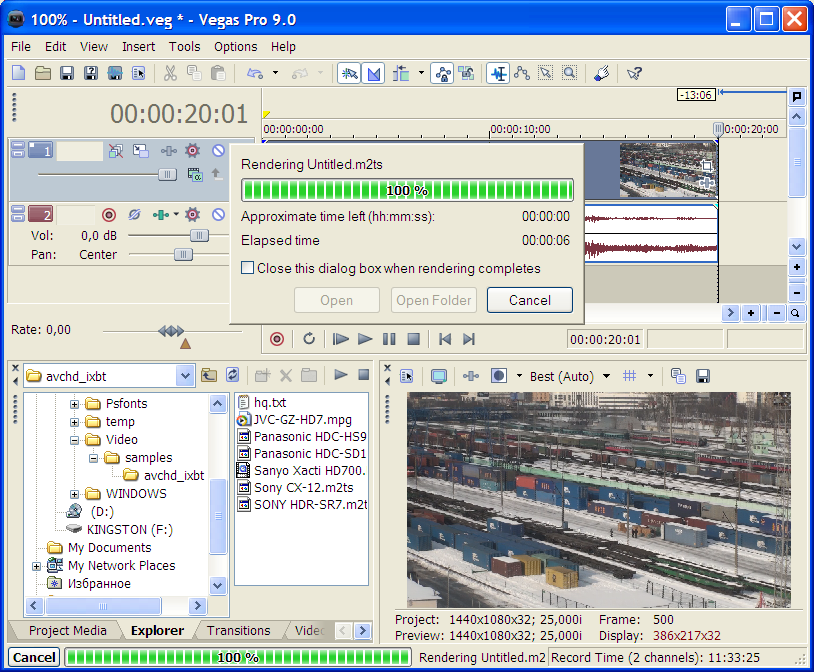Toggle Enable Snapping in toolbar
This screenshot has width=814, height=672.
pyautogui.click(x=349, y=73)
